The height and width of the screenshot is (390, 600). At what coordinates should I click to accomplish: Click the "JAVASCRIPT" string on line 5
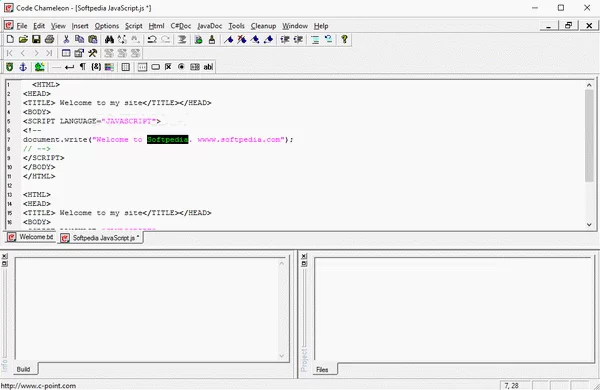pyautogui.click(x=129, y=121)
